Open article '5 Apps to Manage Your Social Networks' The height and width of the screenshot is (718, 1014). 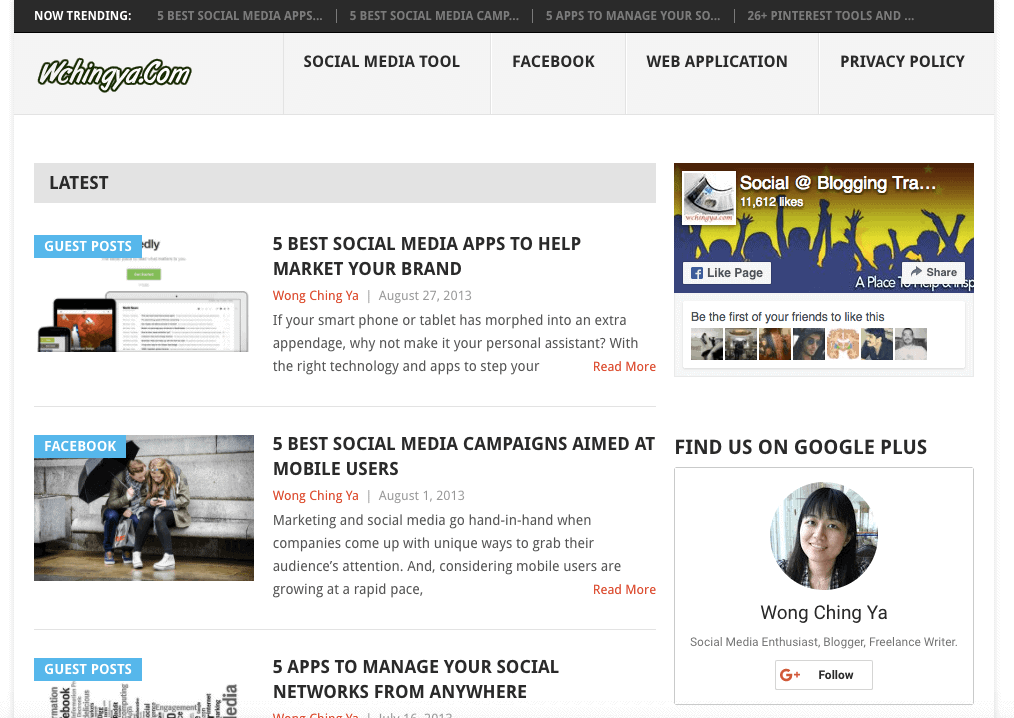click(x=416, y=679)
